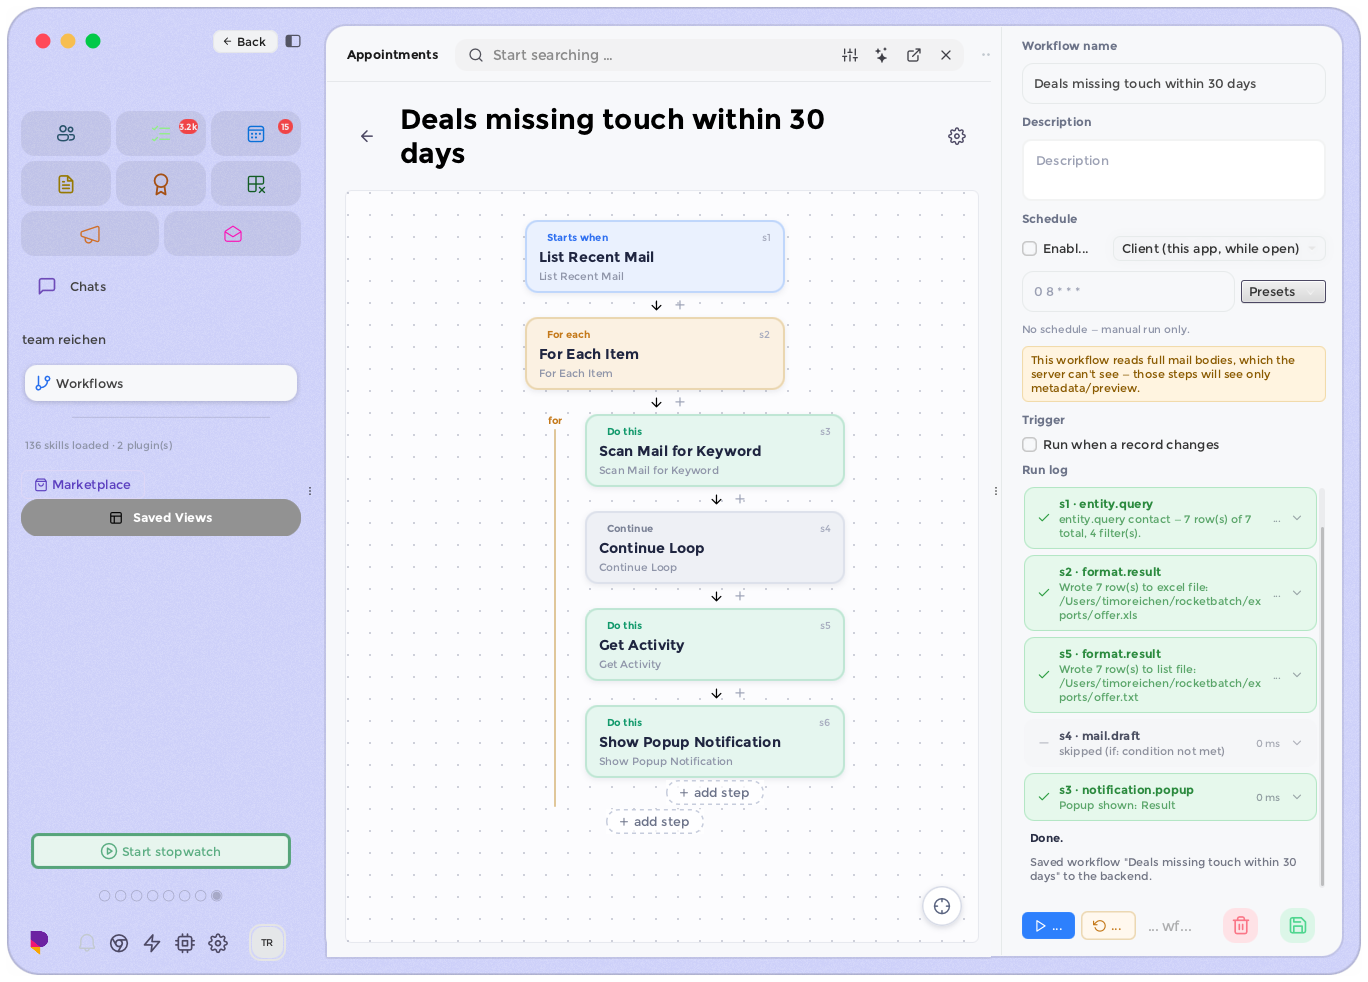
Task: Open the Marketplace link
Action: (x=83, y=485)
